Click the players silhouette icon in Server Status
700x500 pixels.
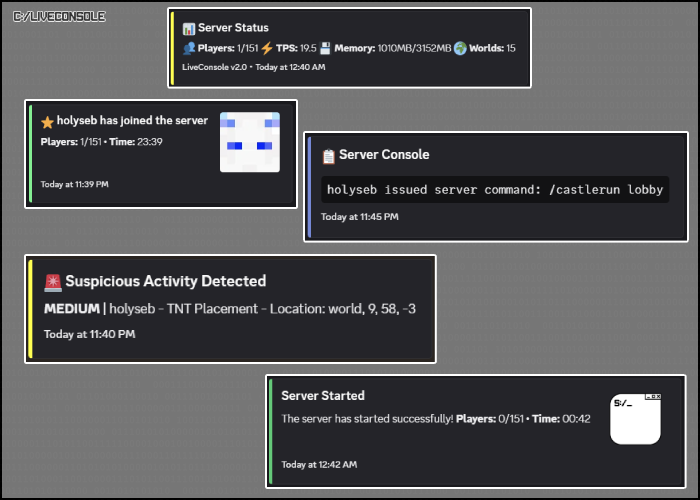pos(189,48)
